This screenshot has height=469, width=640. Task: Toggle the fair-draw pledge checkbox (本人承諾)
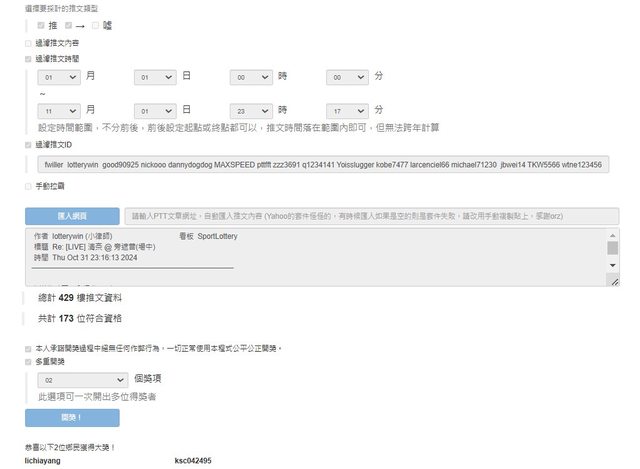28,348
